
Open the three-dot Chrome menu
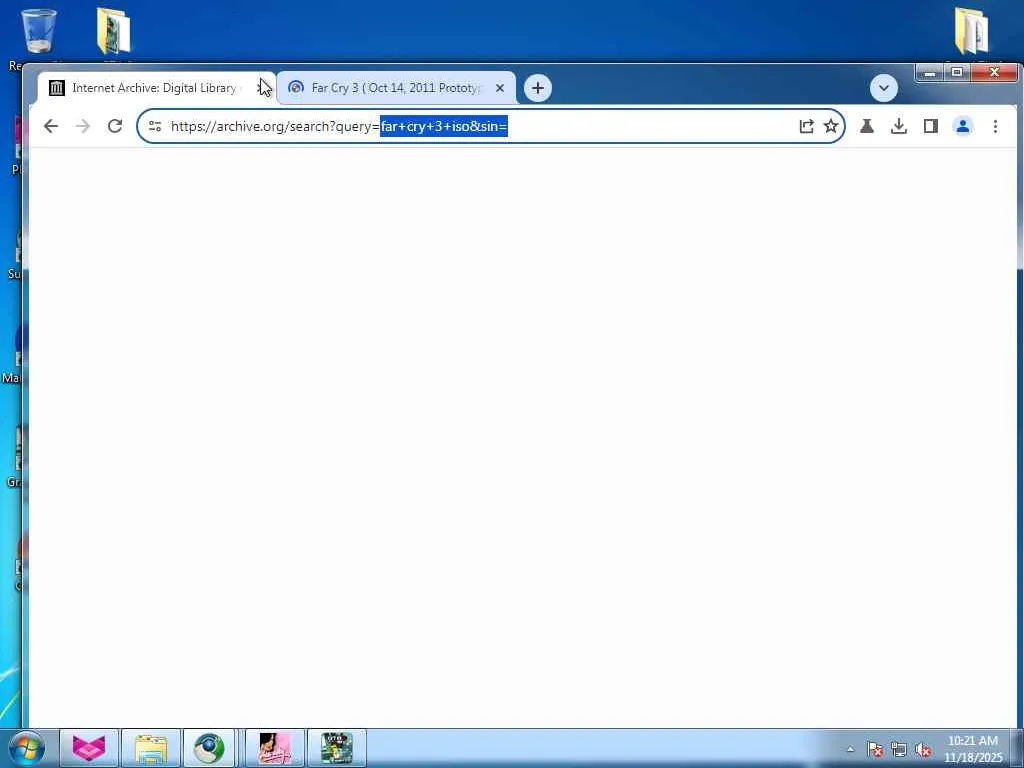995,126
